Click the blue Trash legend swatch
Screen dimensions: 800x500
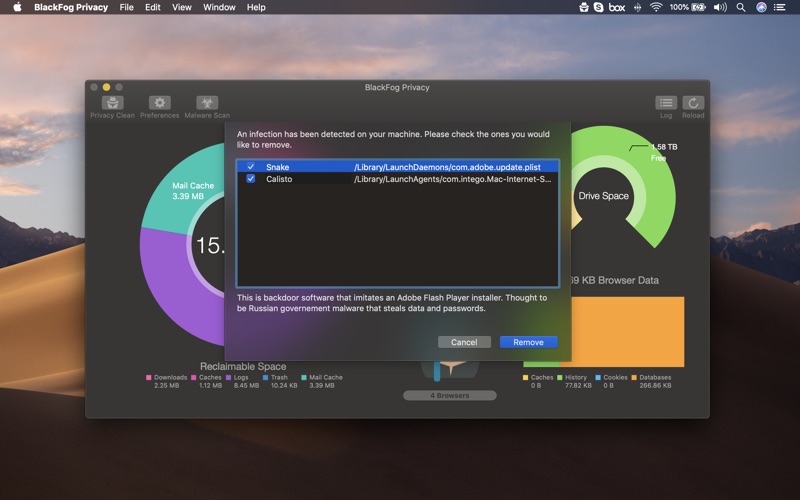point(265,378)
